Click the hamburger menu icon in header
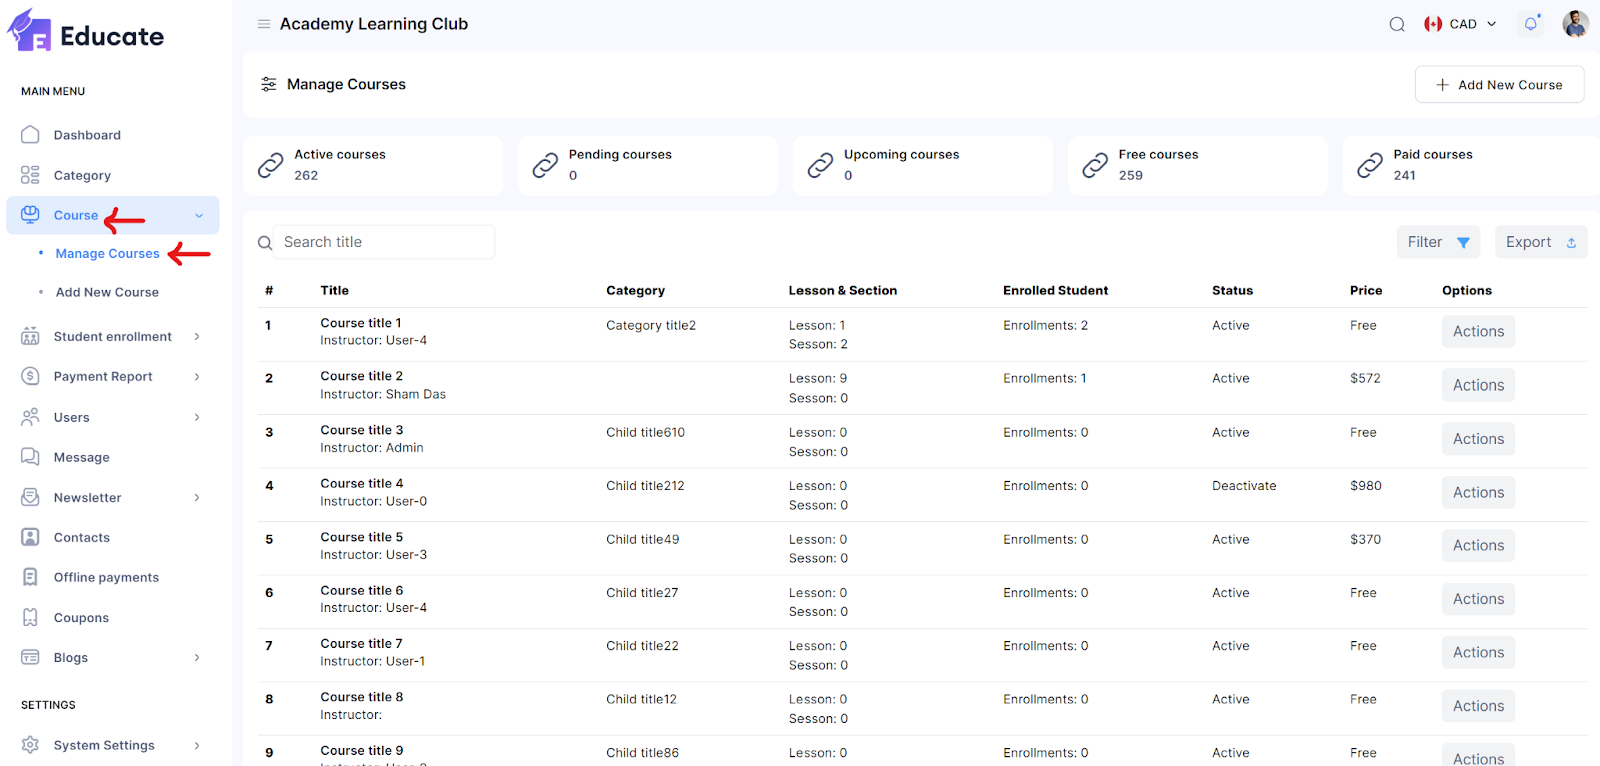 pos(264,24)
